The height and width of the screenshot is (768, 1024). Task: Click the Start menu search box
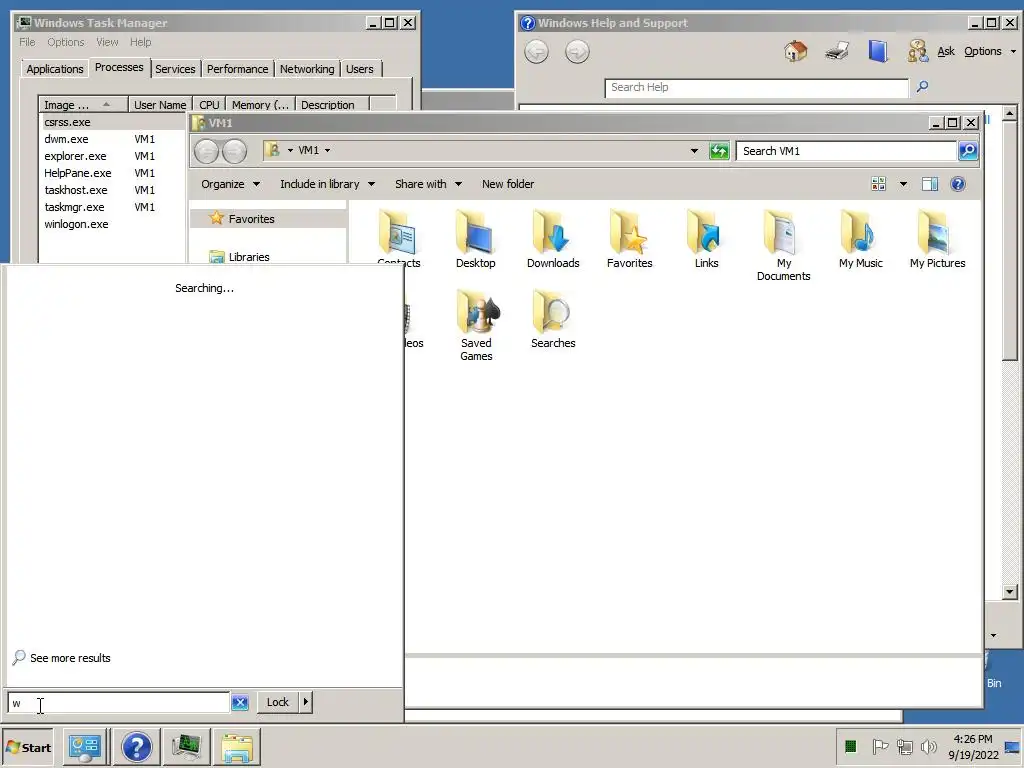[118, 703]
